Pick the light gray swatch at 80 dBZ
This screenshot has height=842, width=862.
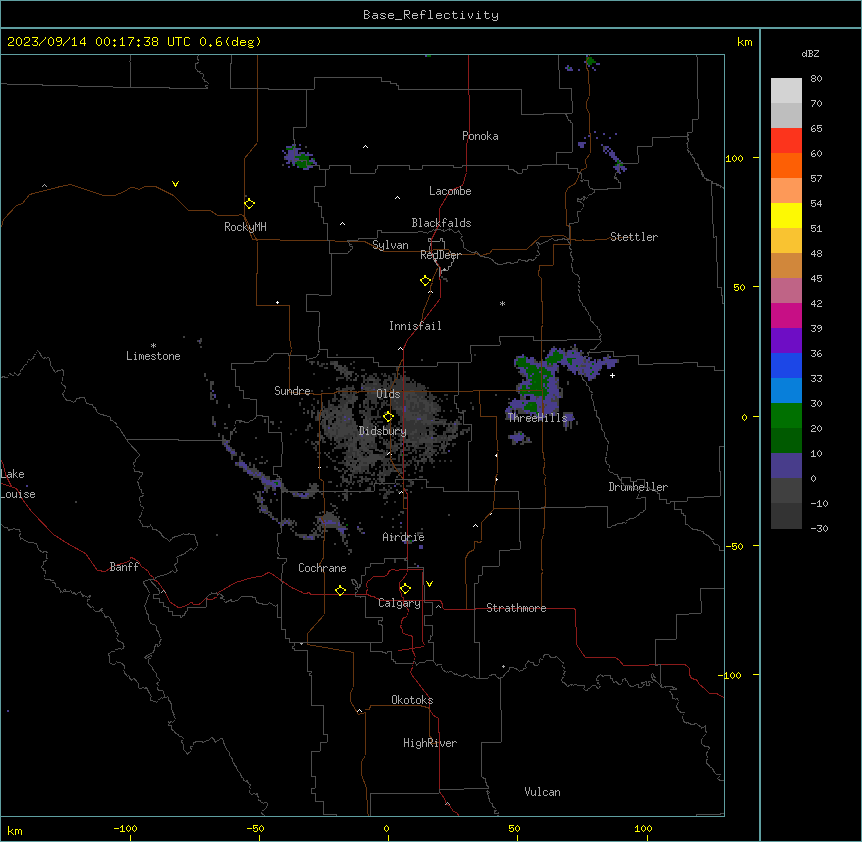pos(786,91)
